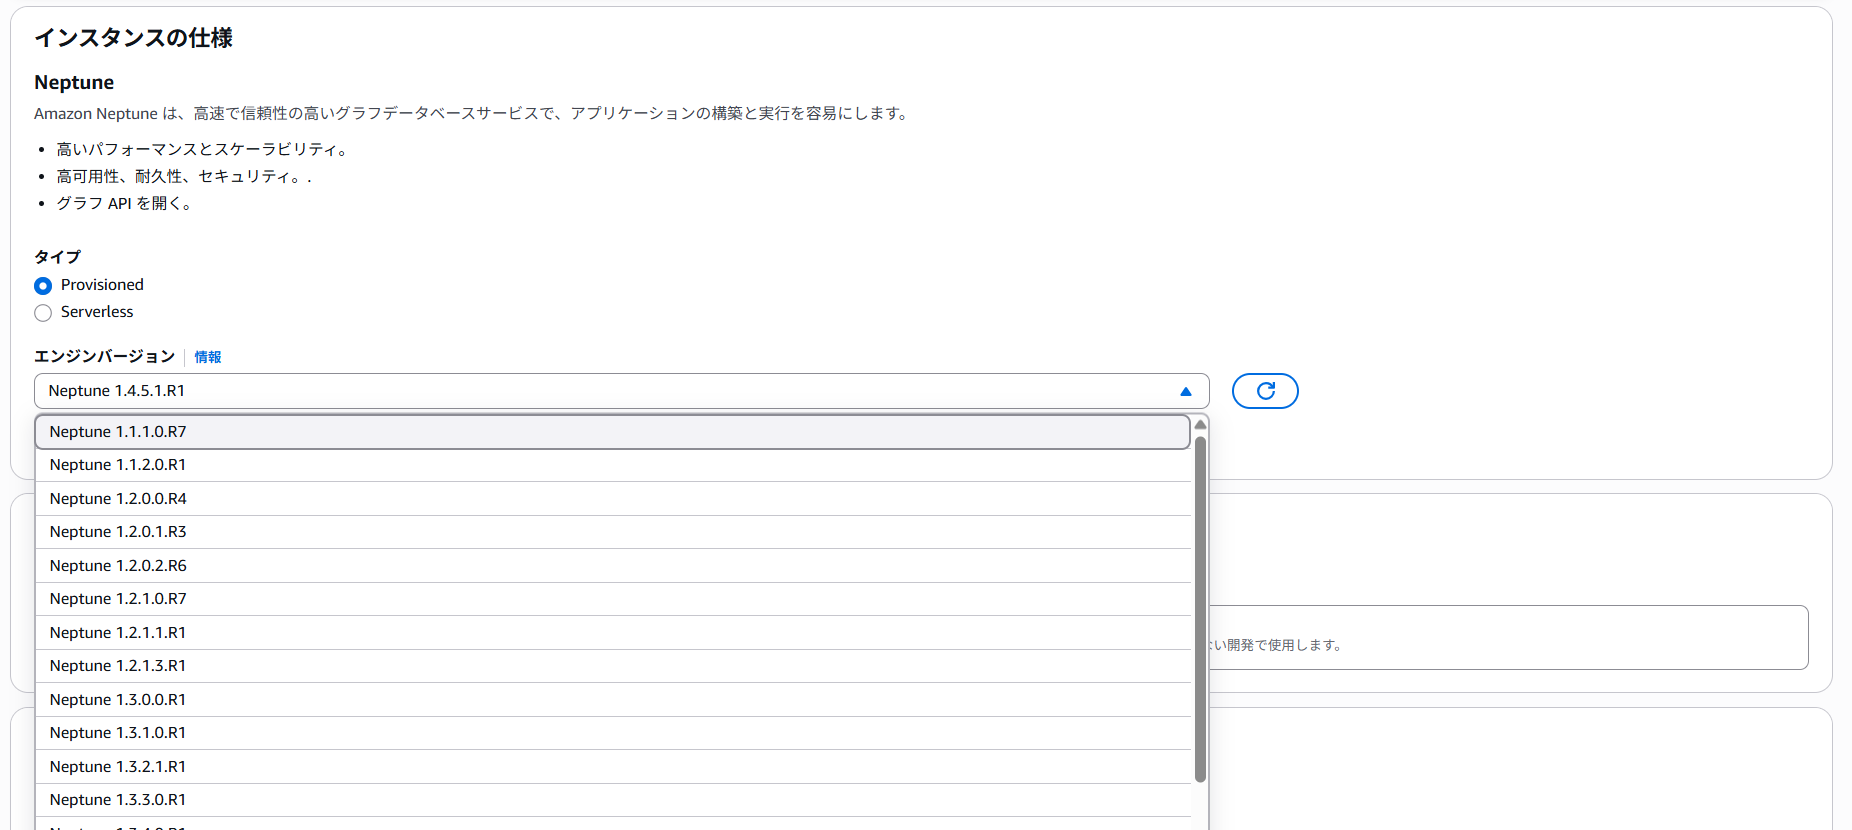The height and width of the screenshot is (830, 1852).
Task: Pick Neptune 1.2.1.3.R1 engine version
Action: [613, 666]
